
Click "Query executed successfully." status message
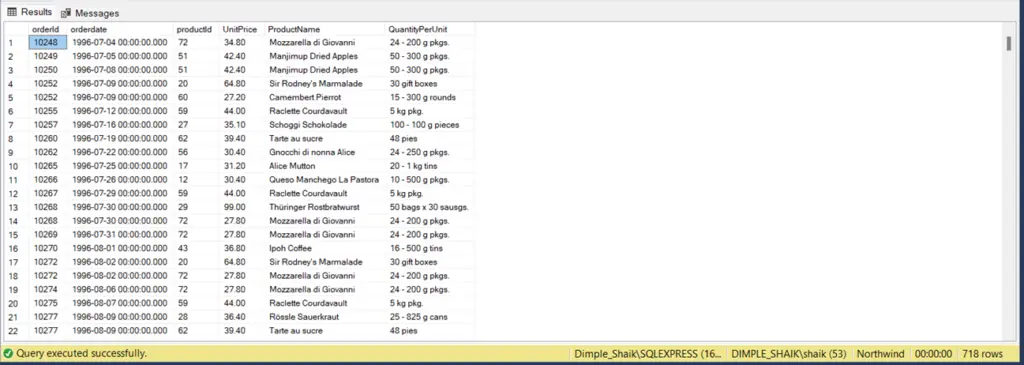pyautogui.click(x=82, y=353)
